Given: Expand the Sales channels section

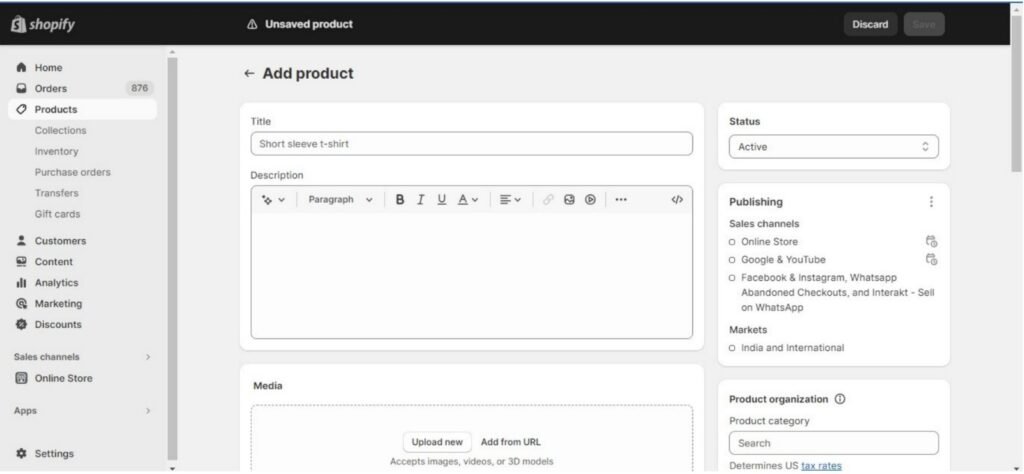Looking at the screenshot, I should [148, 357].
